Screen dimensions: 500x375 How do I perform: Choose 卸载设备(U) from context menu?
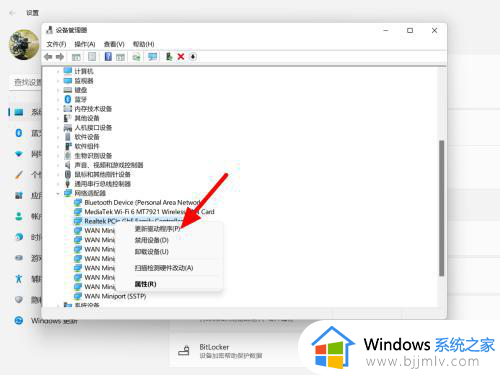(x=151, y=251)
